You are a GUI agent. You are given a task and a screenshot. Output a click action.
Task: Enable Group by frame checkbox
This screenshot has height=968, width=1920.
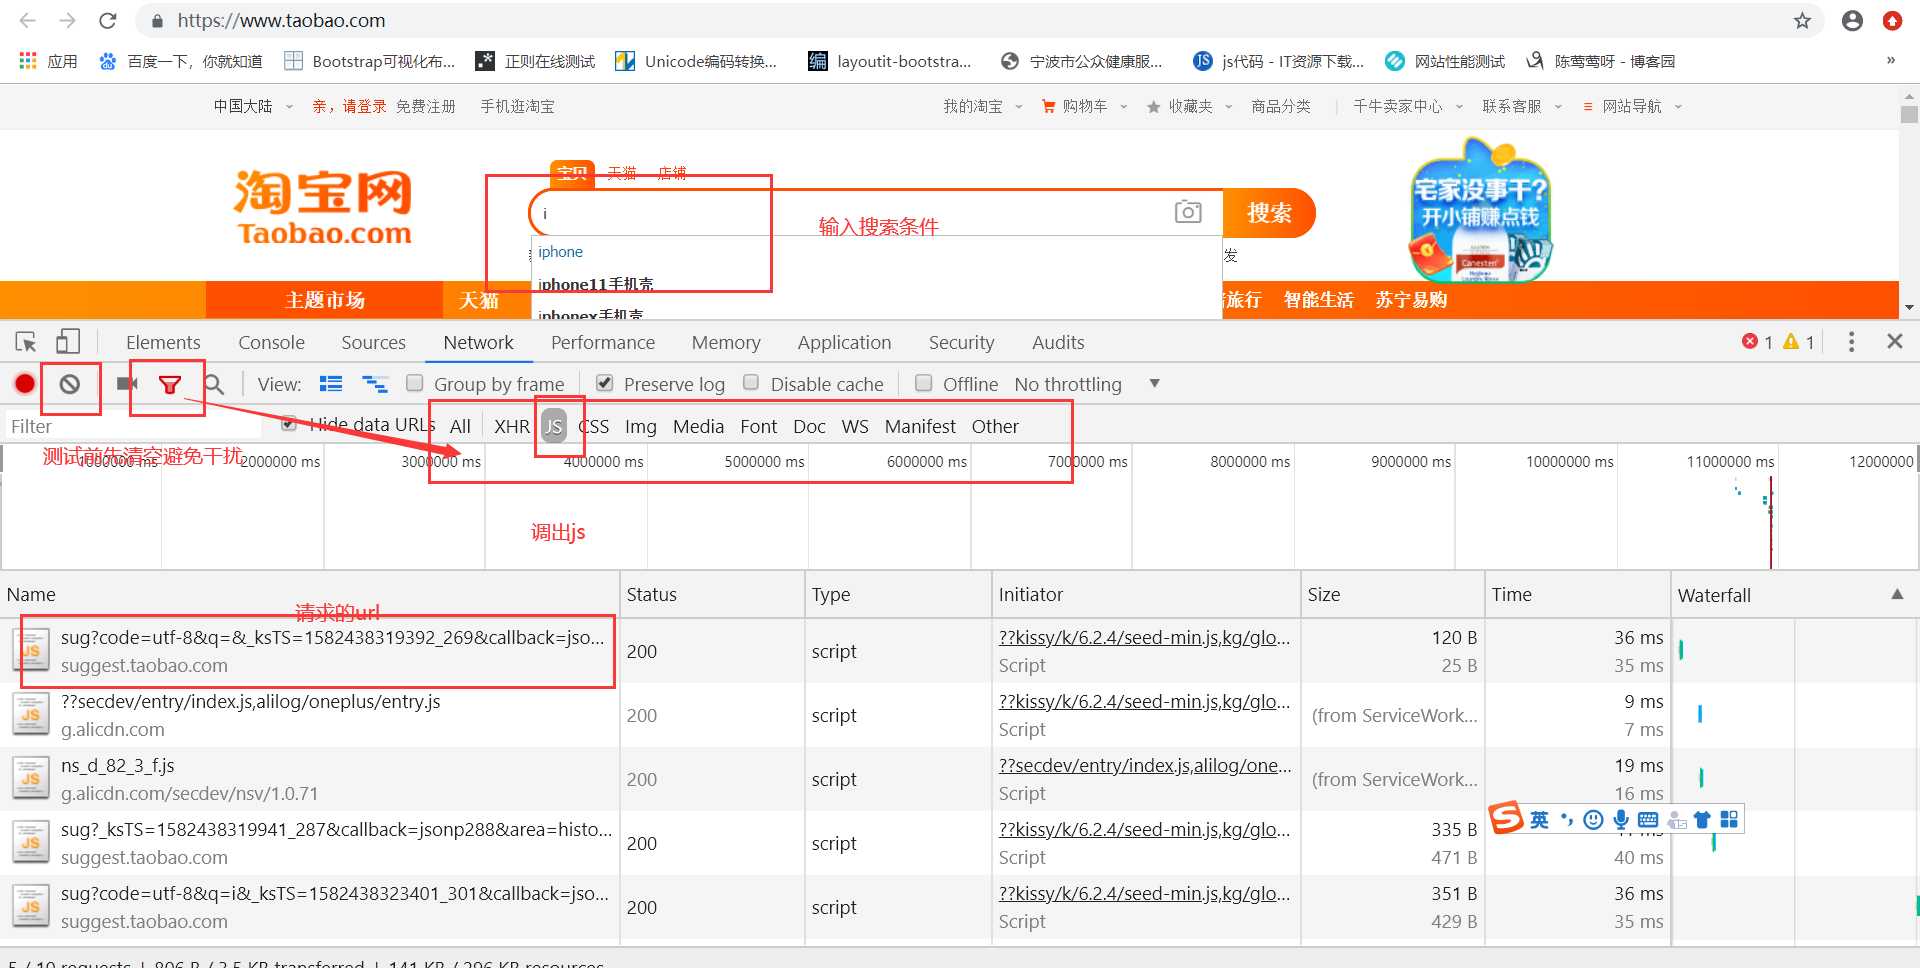(415, 383)
